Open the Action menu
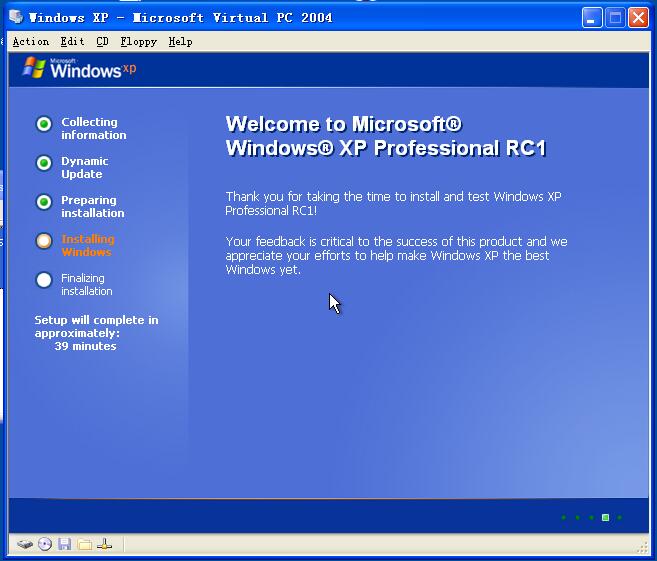The width and height of the screenshot is (657, 561). click(31, 41)
